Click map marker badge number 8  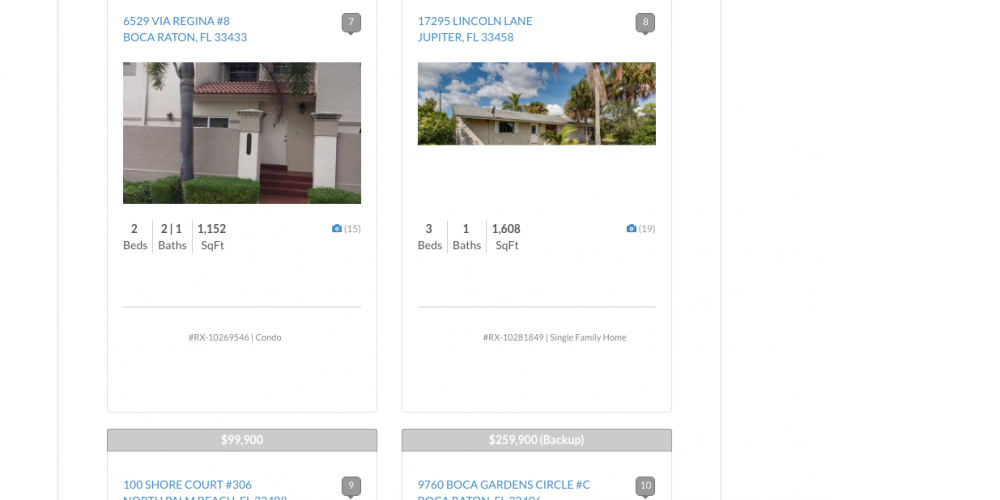point(645,22)
